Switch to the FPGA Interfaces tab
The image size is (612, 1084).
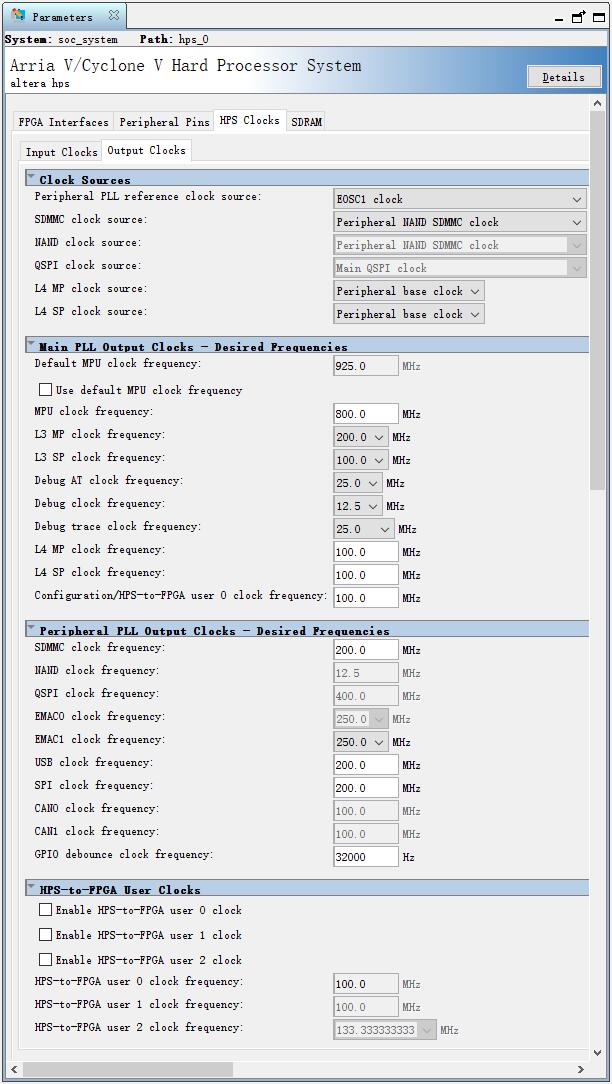[64, 122]
